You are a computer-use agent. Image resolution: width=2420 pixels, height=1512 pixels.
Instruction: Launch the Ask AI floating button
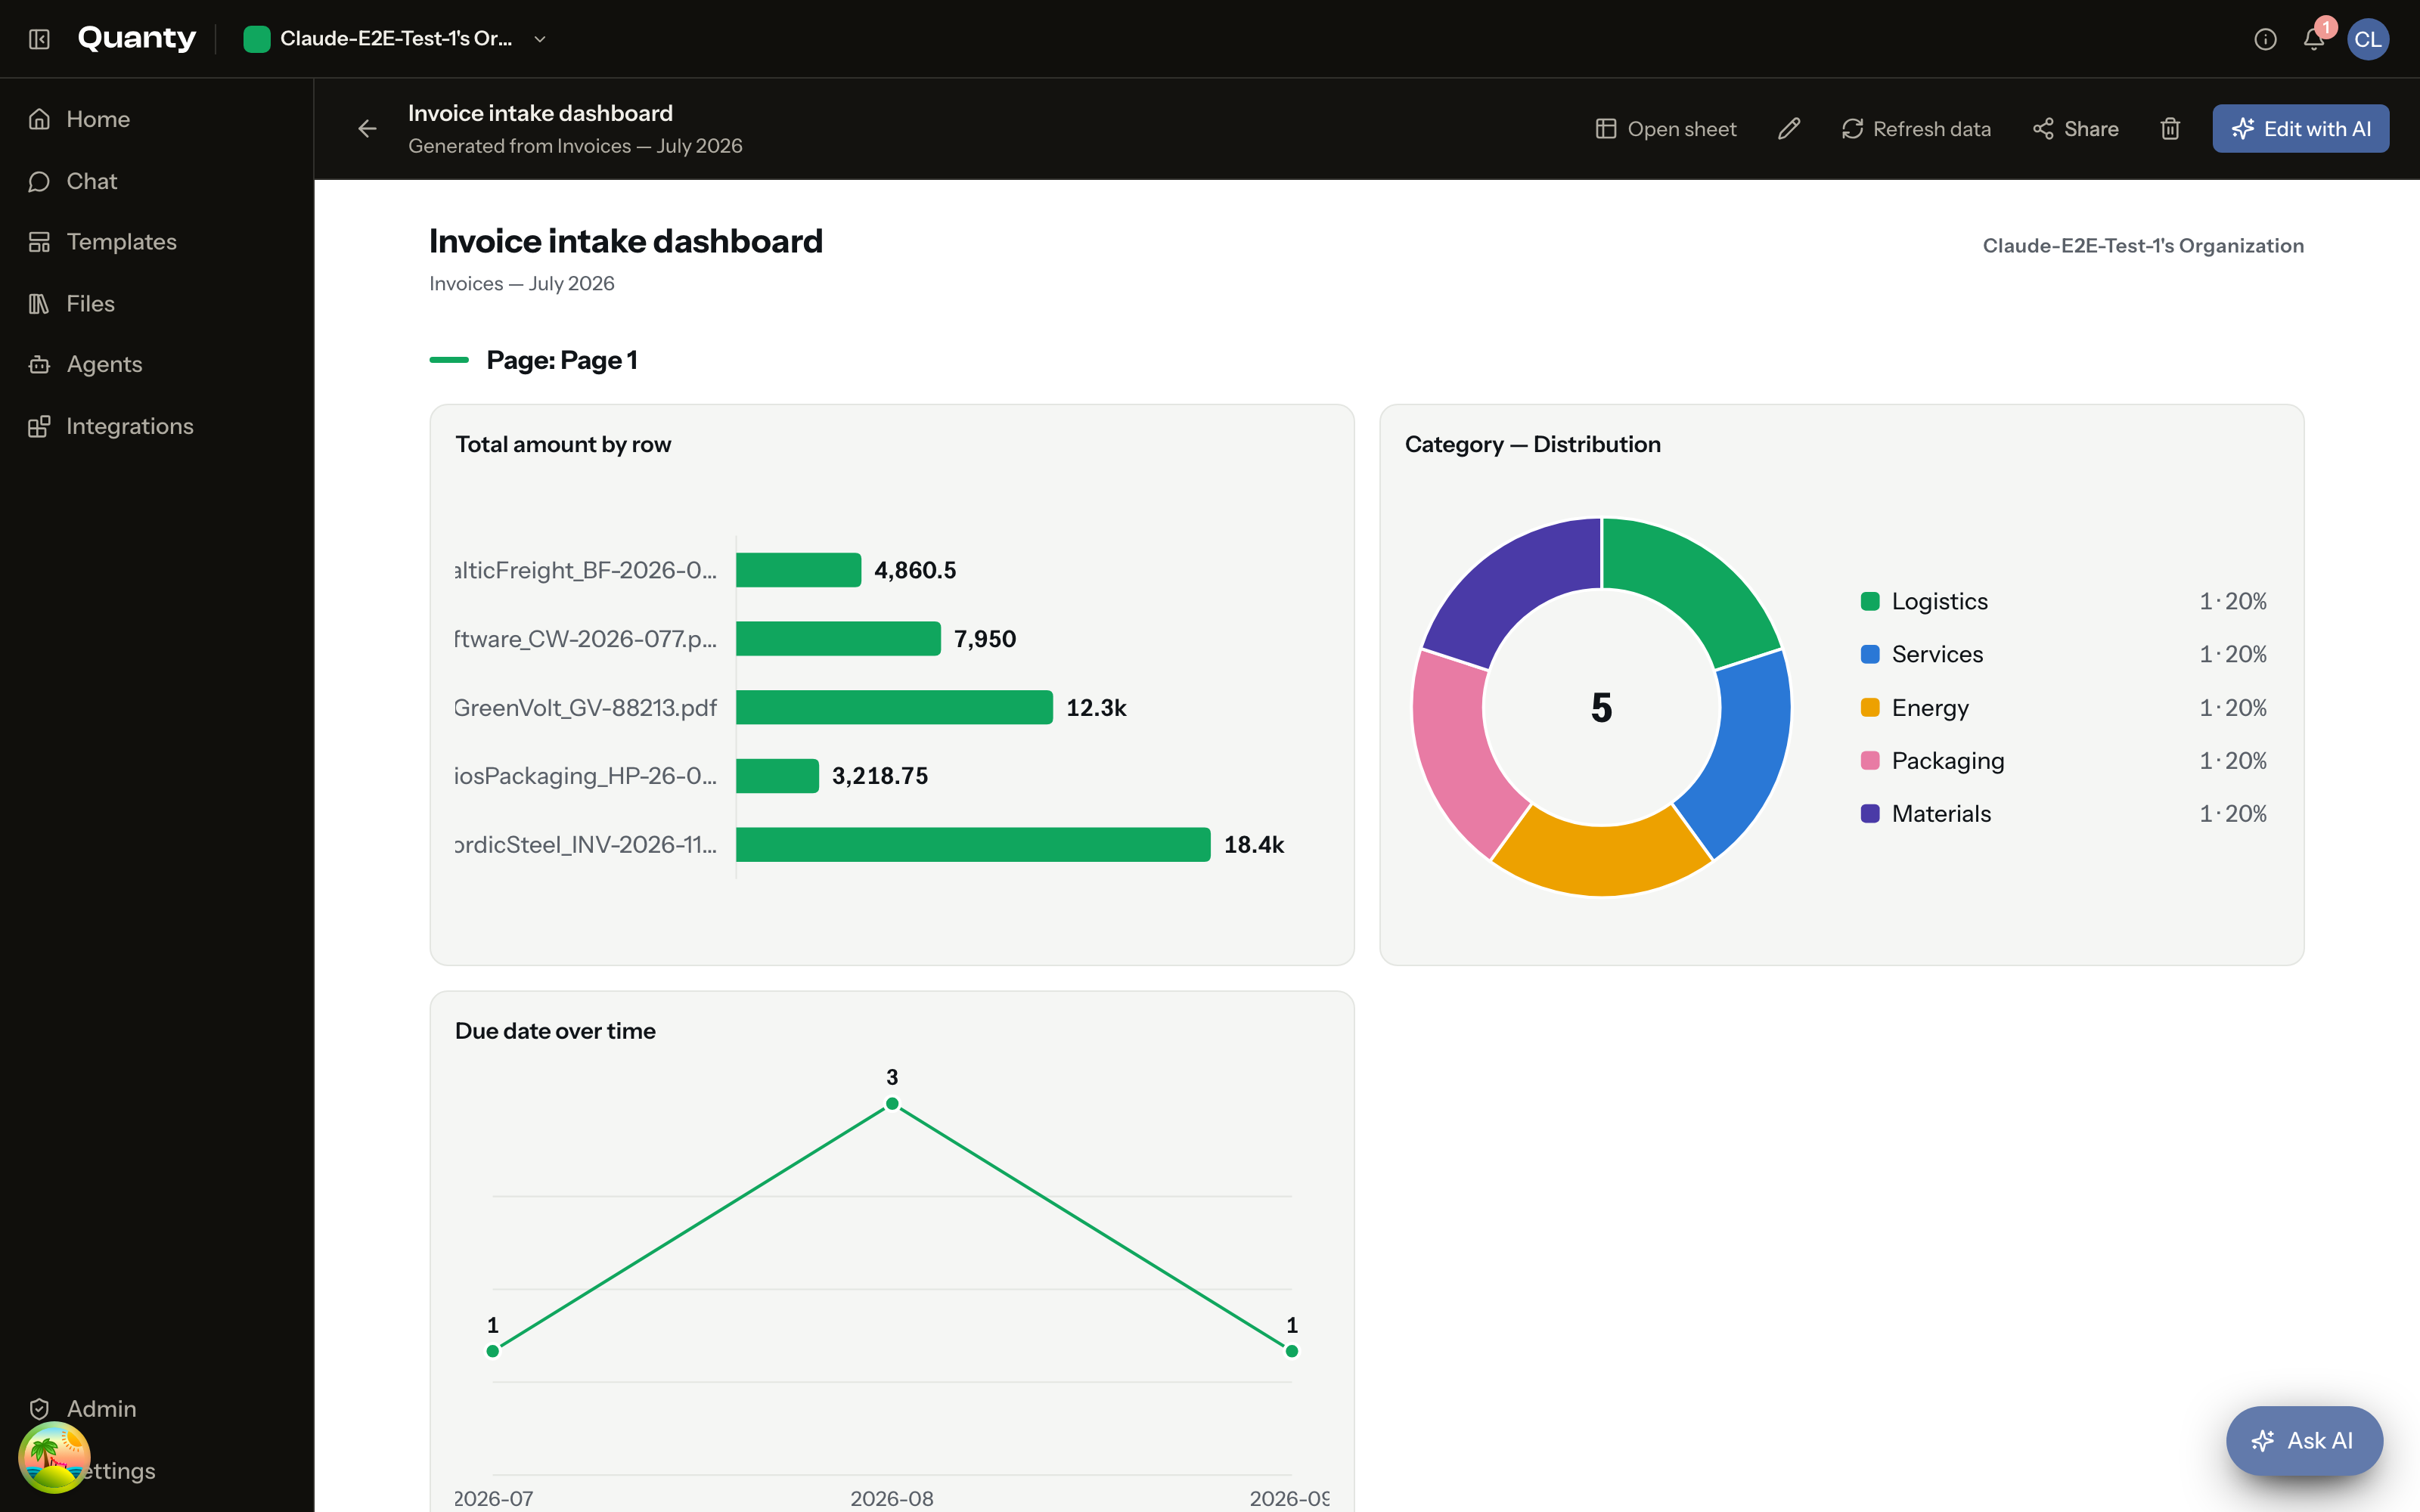(2304, 1440)
